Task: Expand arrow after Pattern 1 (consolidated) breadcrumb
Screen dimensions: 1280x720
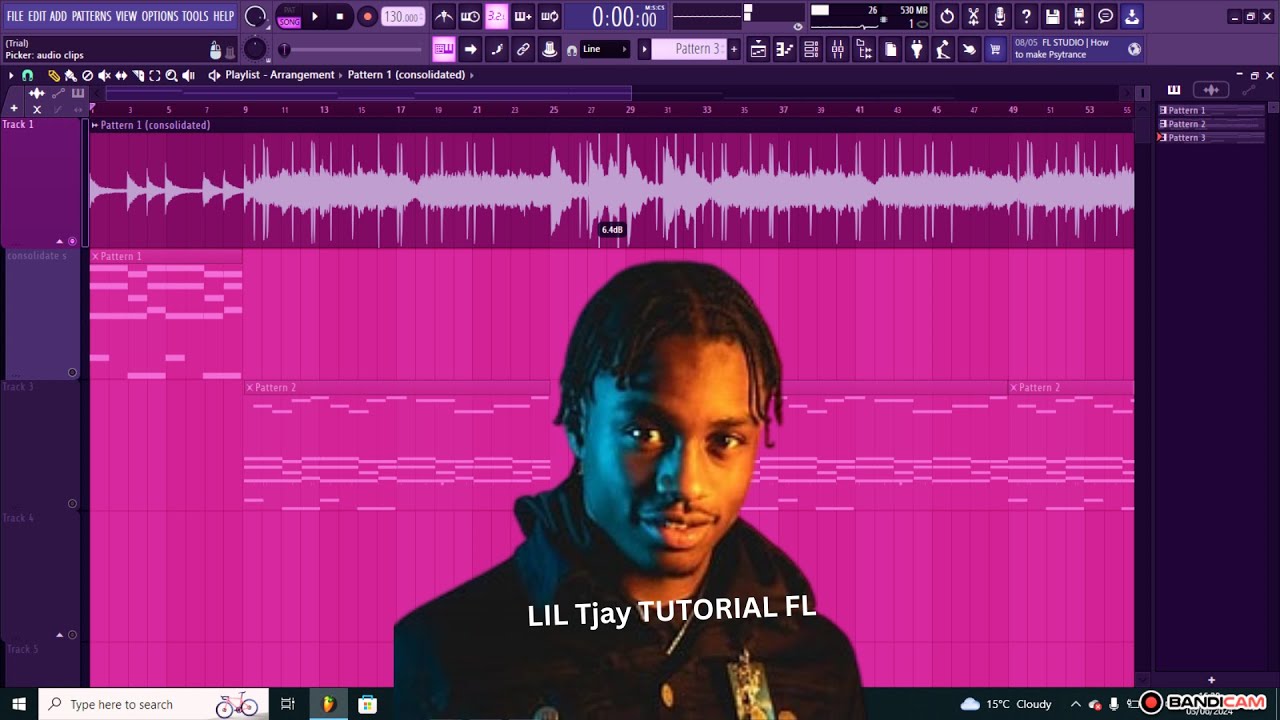Action: point(472,75)
